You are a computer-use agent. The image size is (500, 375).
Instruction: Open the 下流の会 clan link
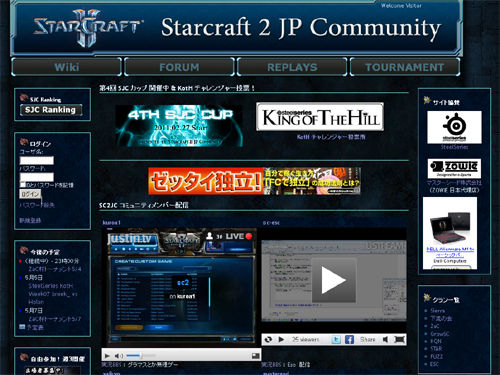pos(441,318)
